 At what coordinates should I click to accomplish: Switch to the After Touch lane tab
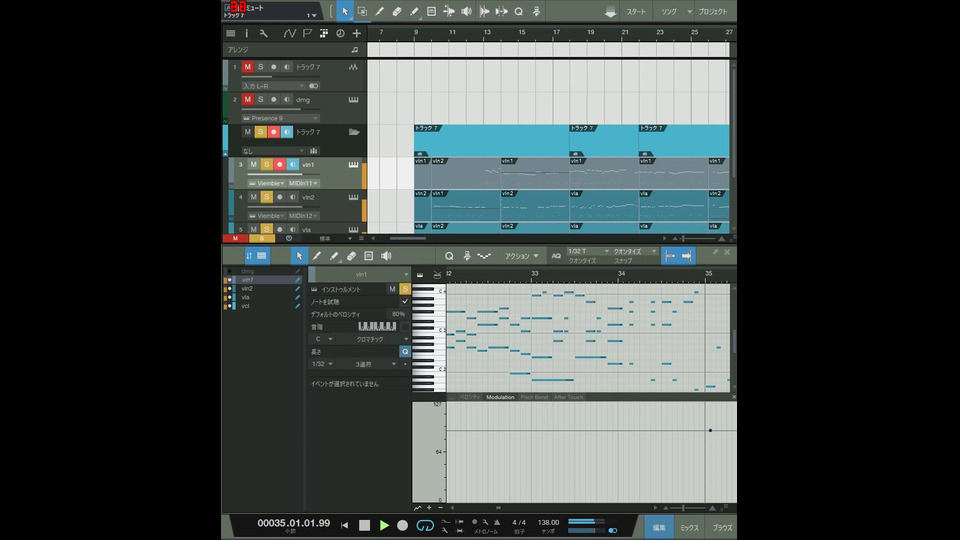pos(569,397)
